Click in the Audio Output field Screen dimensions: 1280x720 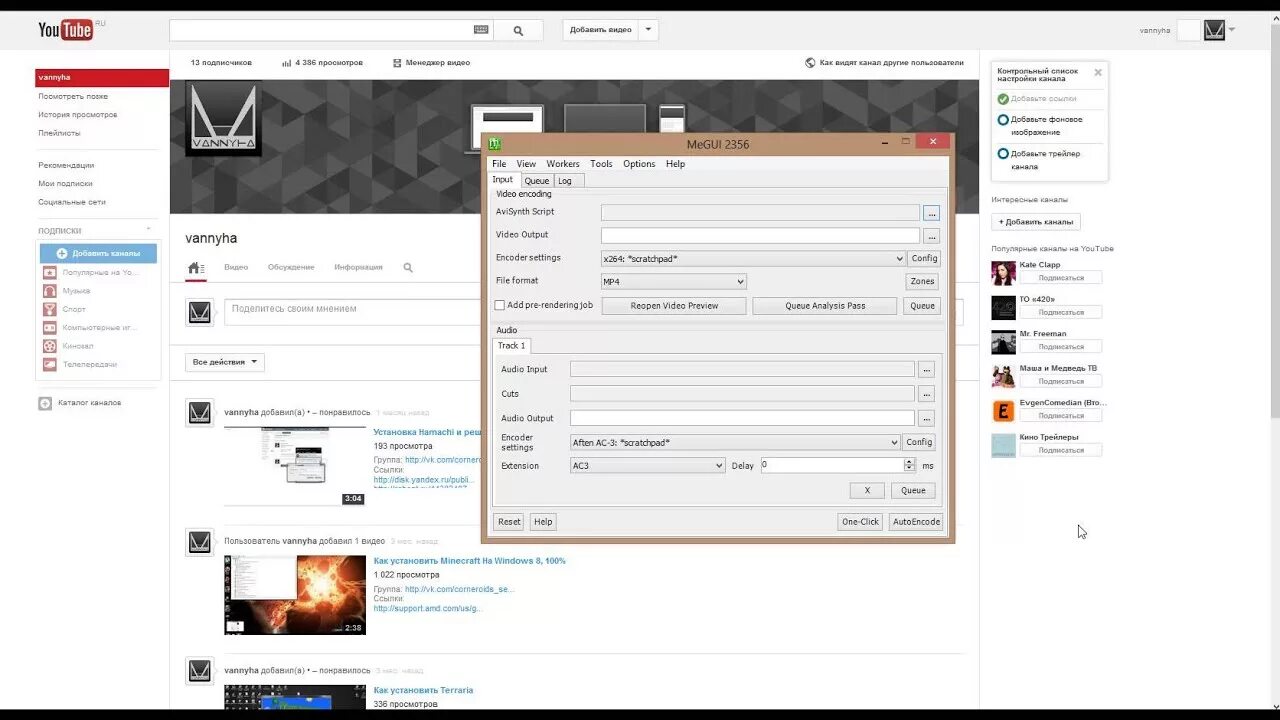(742, 419)
